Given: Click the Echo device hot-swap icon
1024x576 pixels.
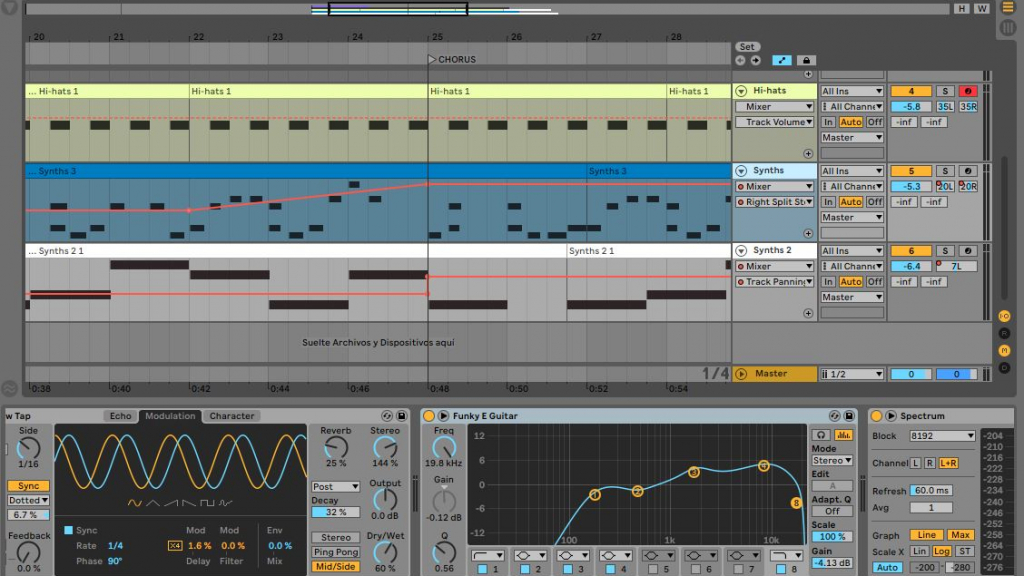Looking at the screenshot, I should click(387, 416).
